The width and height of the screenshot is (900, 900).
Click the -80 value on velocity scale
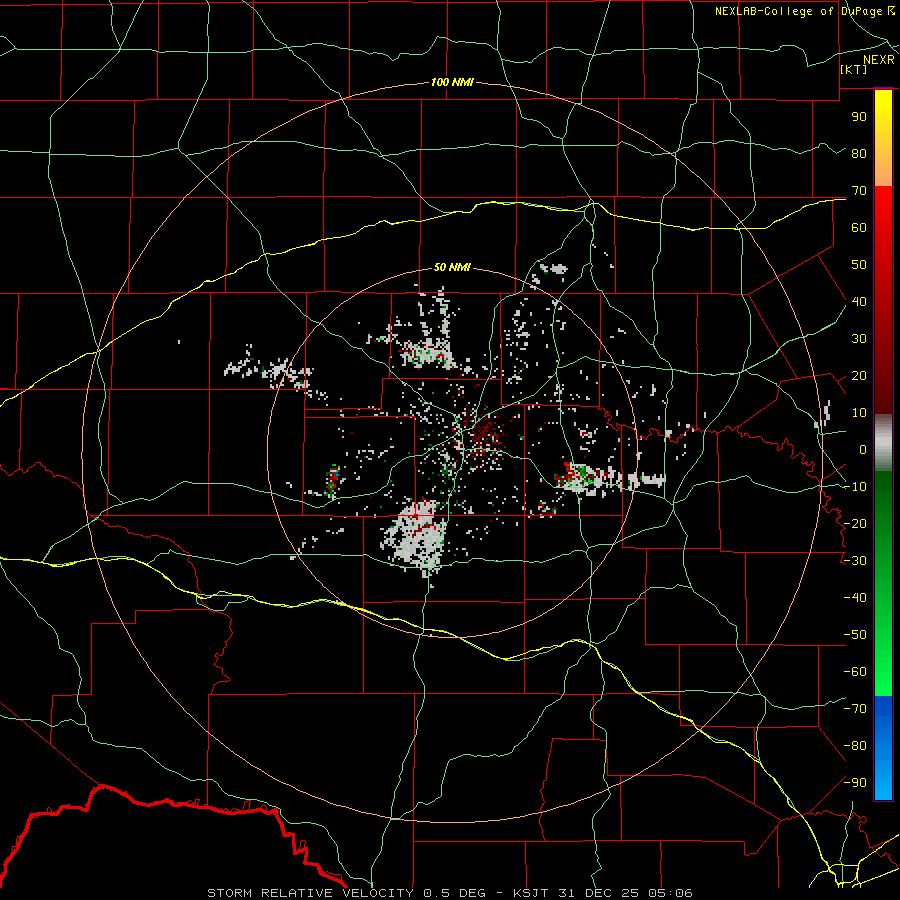(855, 746)
